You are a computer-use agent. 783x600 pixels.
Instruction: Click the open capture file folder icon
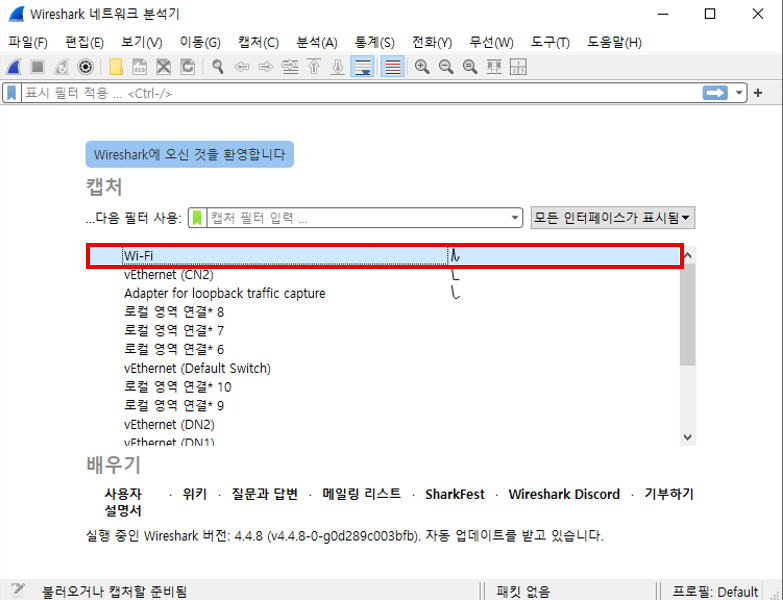coord(116,67)
